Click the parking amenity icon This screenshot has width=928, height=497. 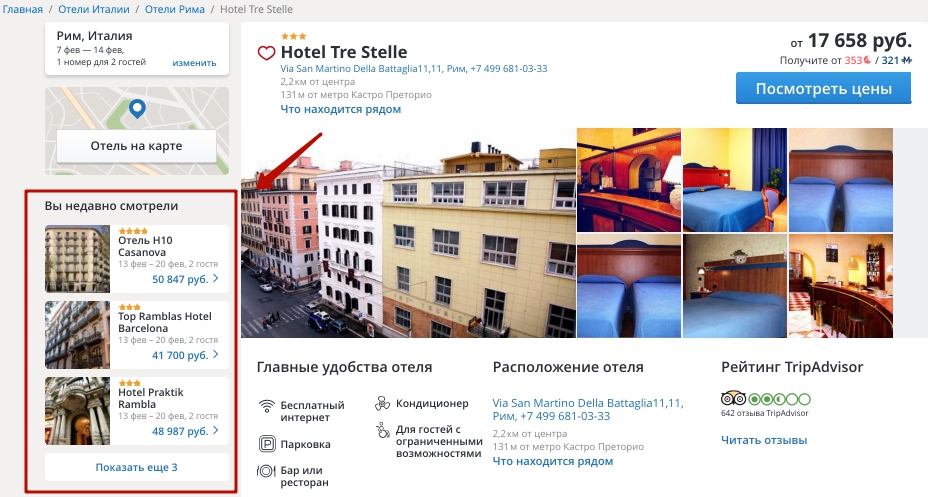[x=267, y=444]
